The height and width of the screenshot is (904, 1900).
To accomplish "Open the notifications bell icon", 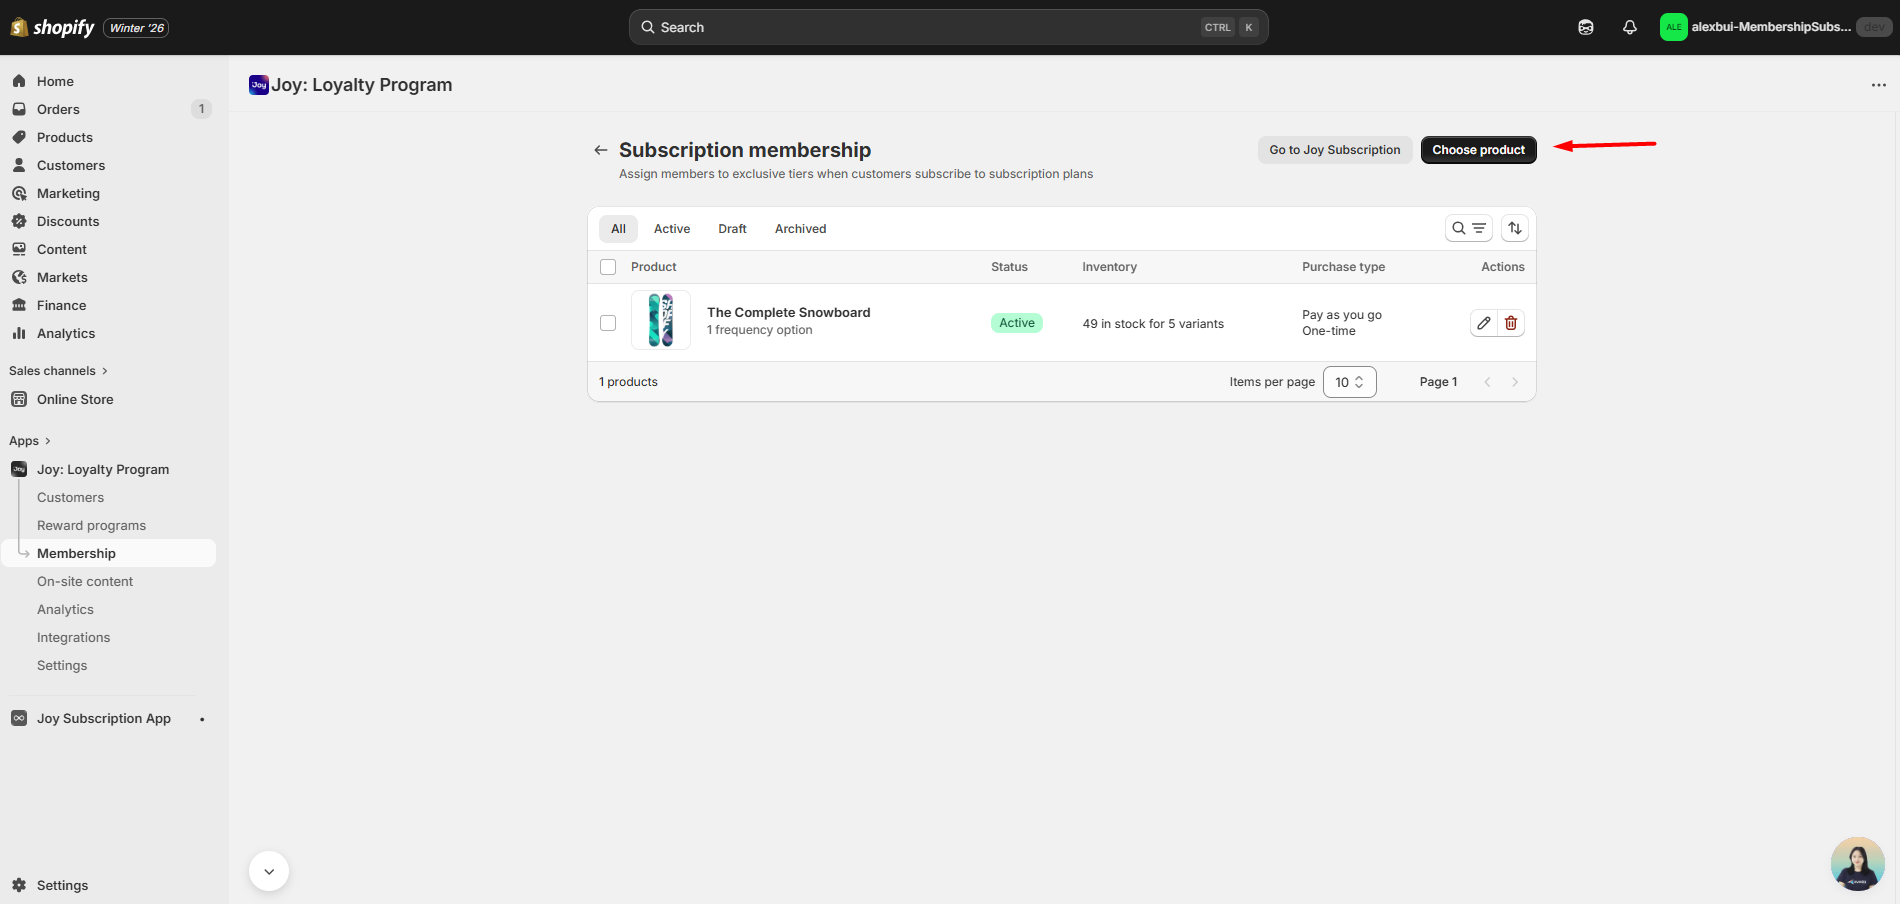I will click(x=1630, y=27).
